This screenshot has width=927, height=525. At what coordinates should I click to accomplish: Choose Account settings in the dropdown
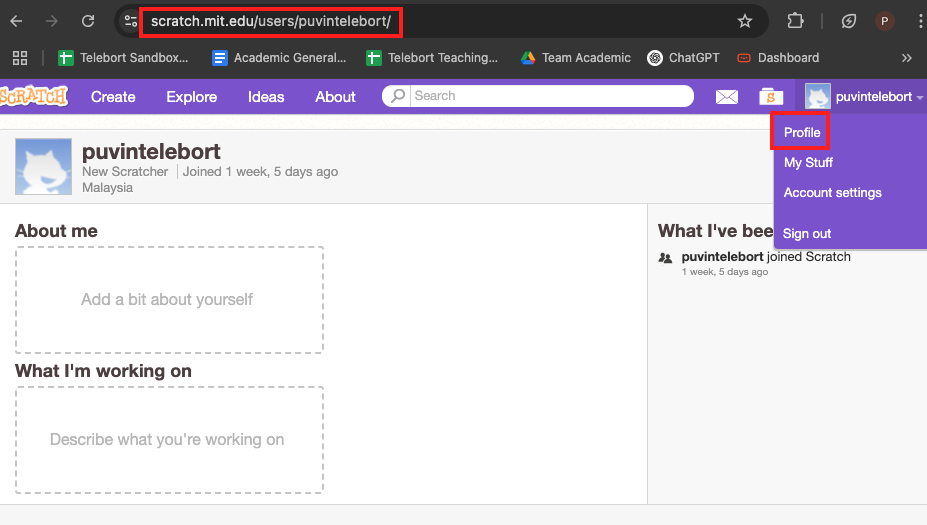(832, 193)
